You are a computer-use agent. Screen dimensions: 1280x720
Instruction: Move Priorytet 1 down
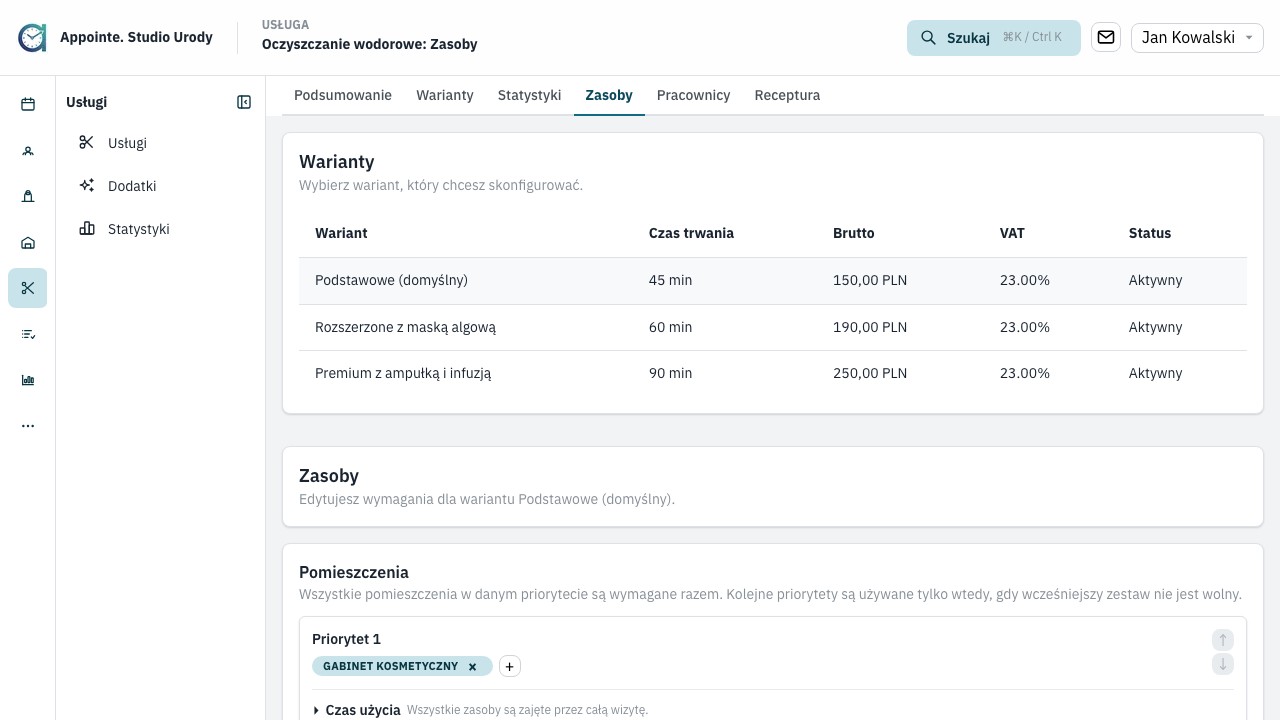[x=1223, y=664]
